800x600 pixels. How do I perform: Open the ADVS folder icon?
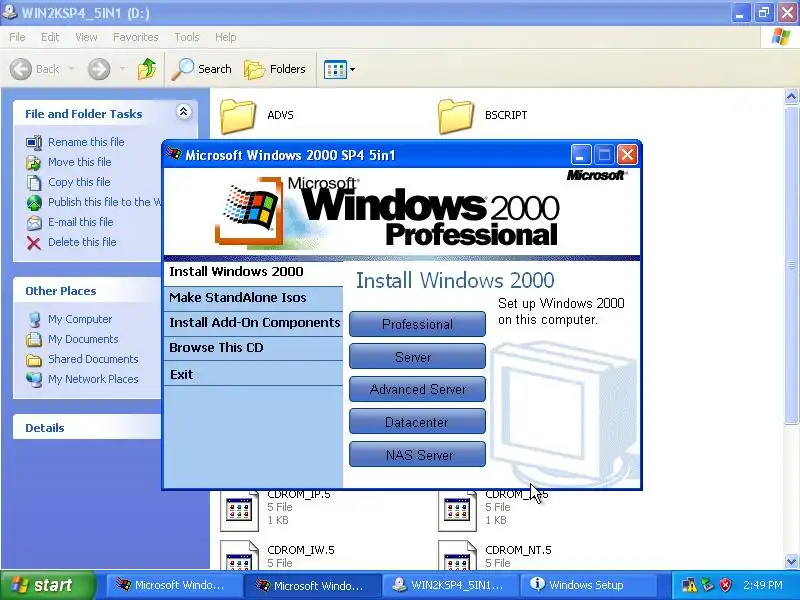pos(238,116)
